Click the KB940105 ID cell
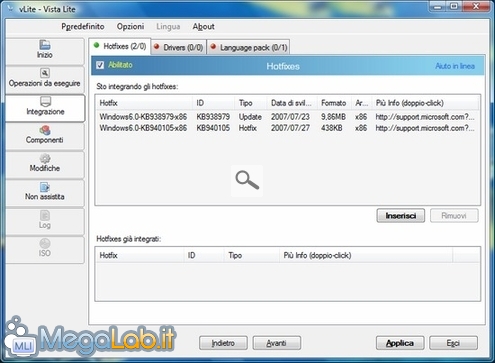The height and width of the screenshot is (363, 495). pyautogui.click(x=213, y=128)
